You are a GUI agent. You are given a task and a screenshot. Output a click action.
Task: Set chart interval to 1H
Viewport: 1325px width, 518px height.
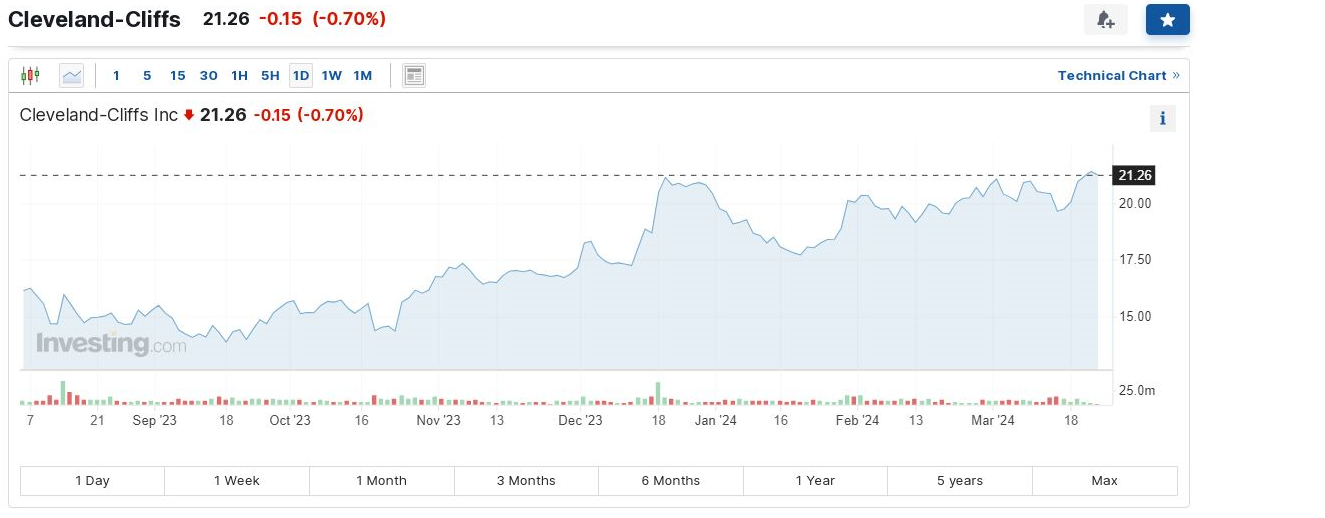[x=239, y=75]
